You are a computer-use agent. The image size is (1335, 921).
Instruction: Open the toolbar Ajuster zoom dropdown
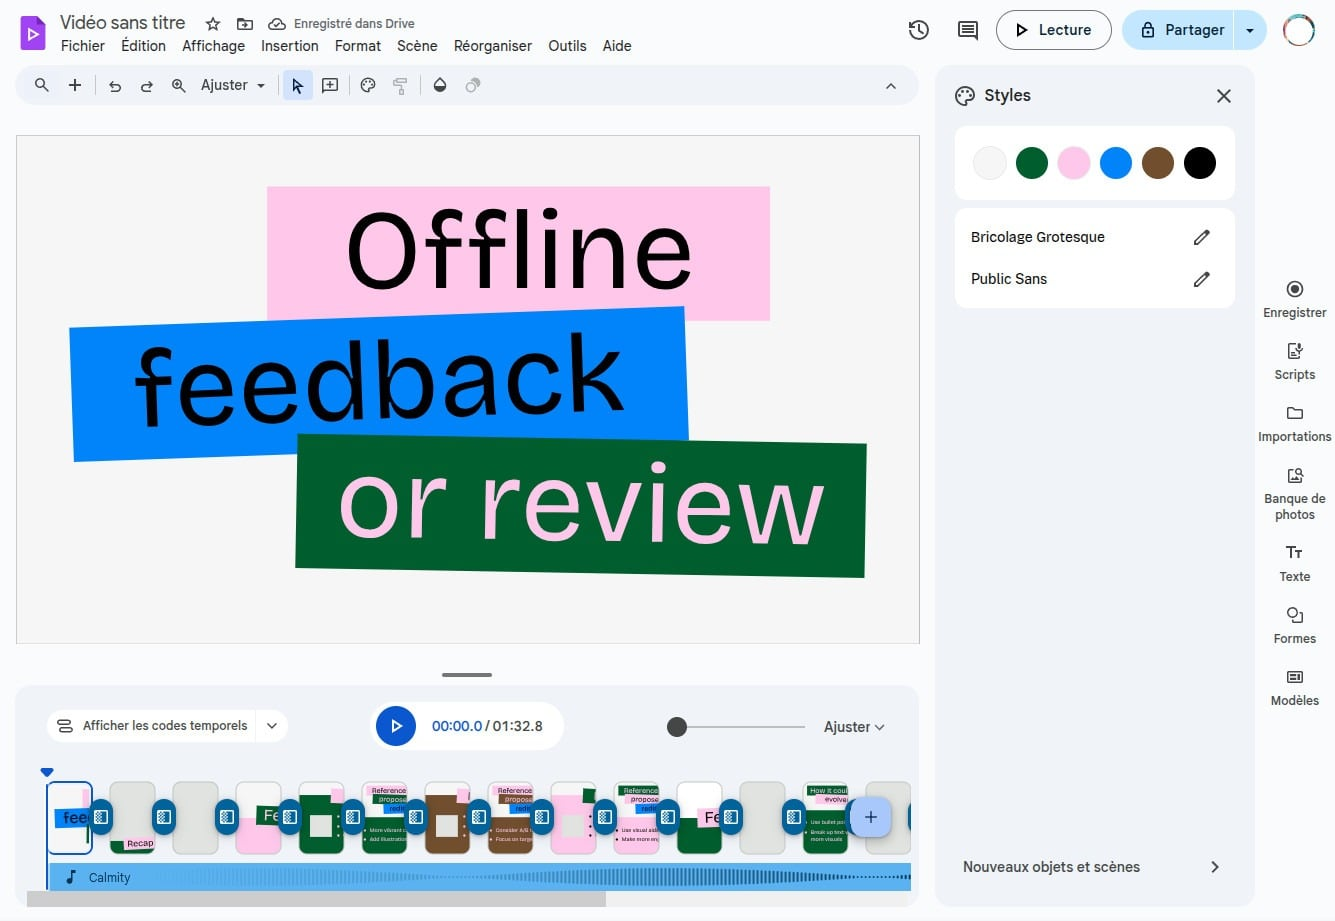tap(232, 86)
